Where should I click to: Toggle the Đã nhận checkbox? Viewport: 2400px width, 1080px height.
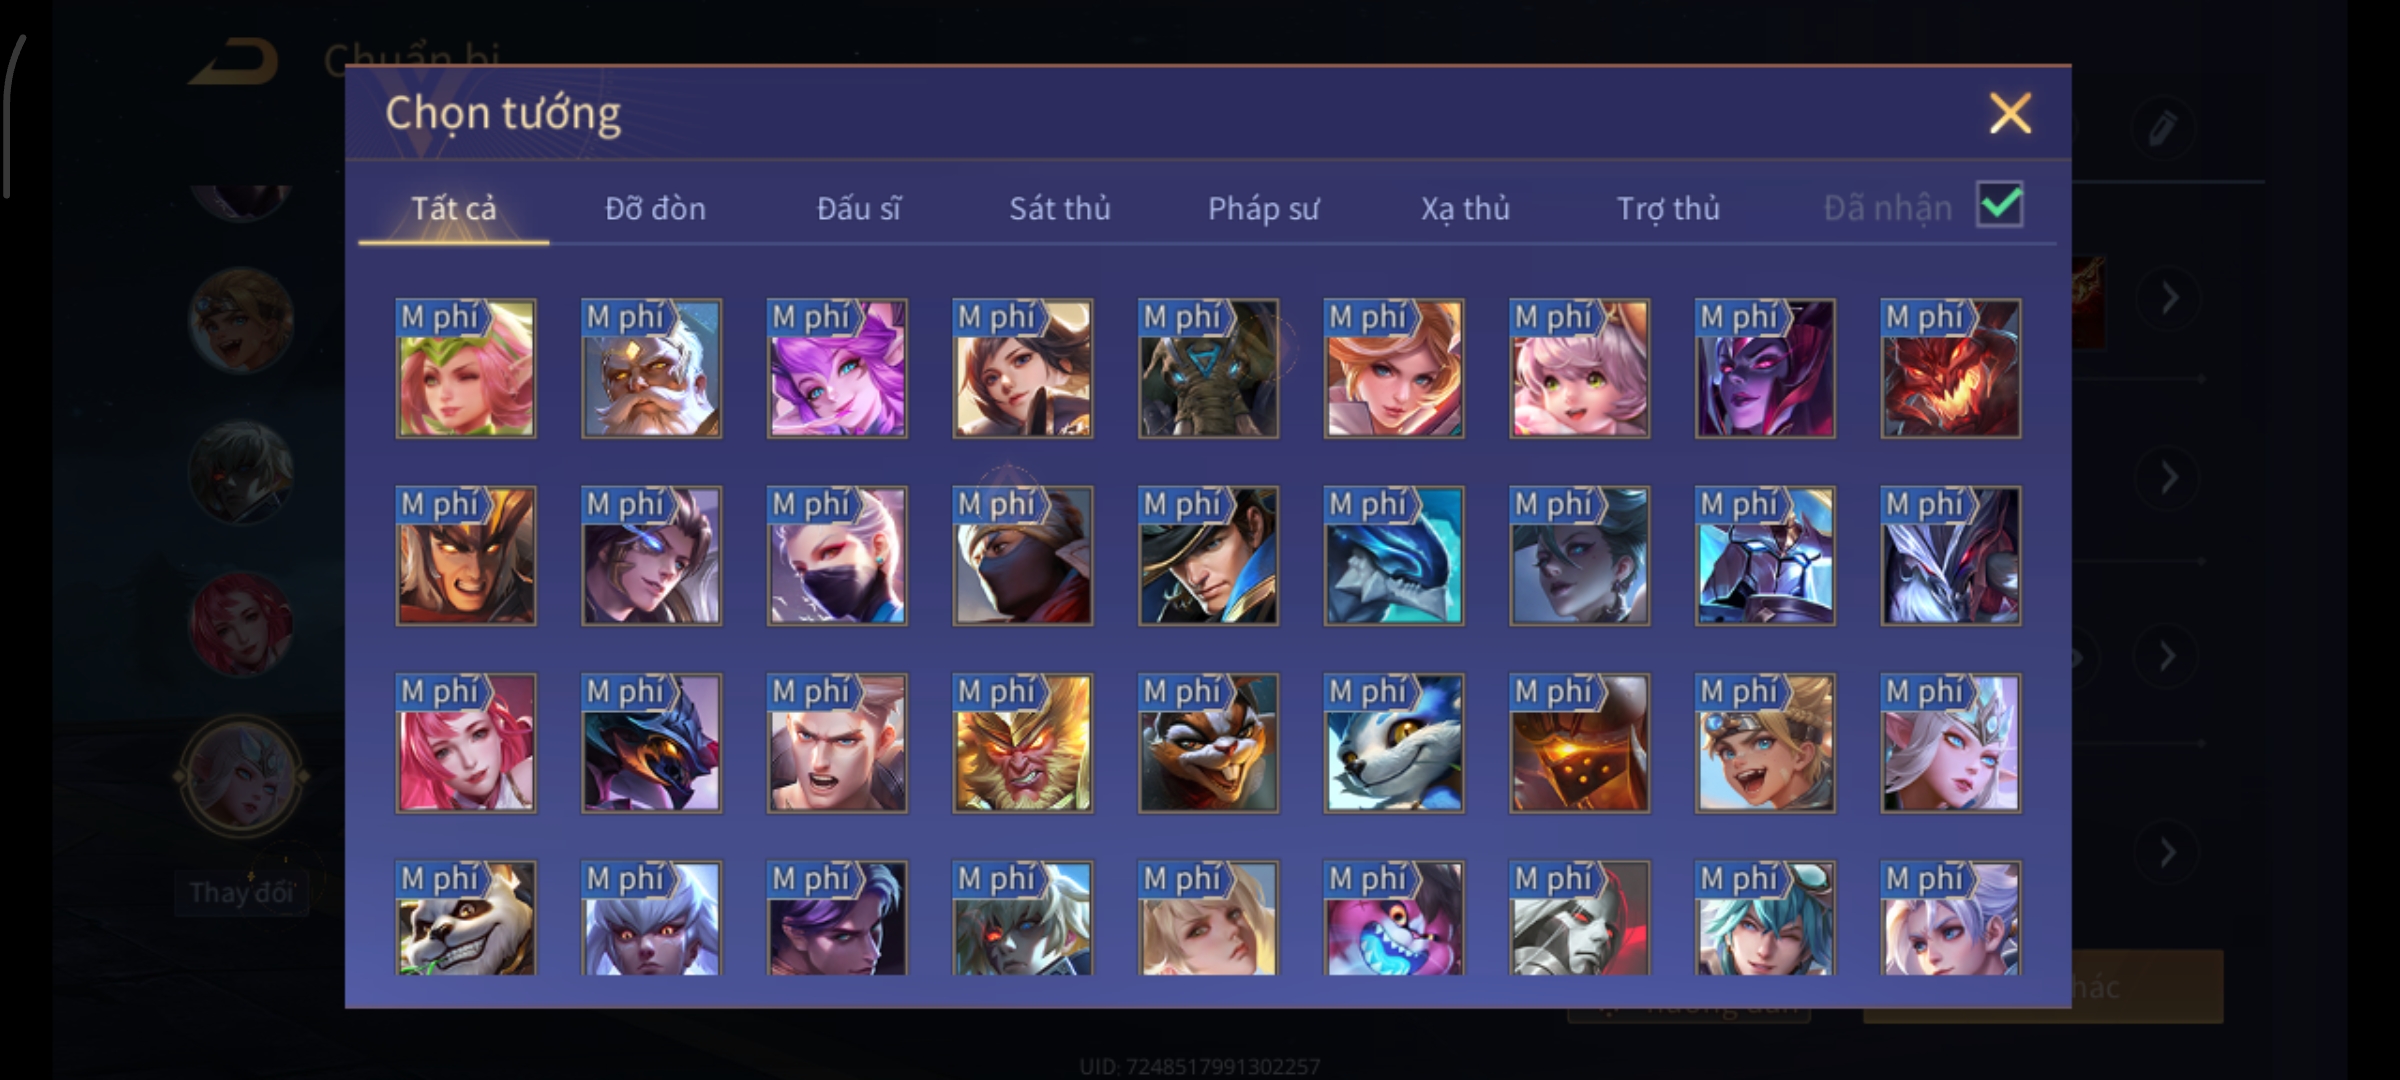tap(1999, 205)
